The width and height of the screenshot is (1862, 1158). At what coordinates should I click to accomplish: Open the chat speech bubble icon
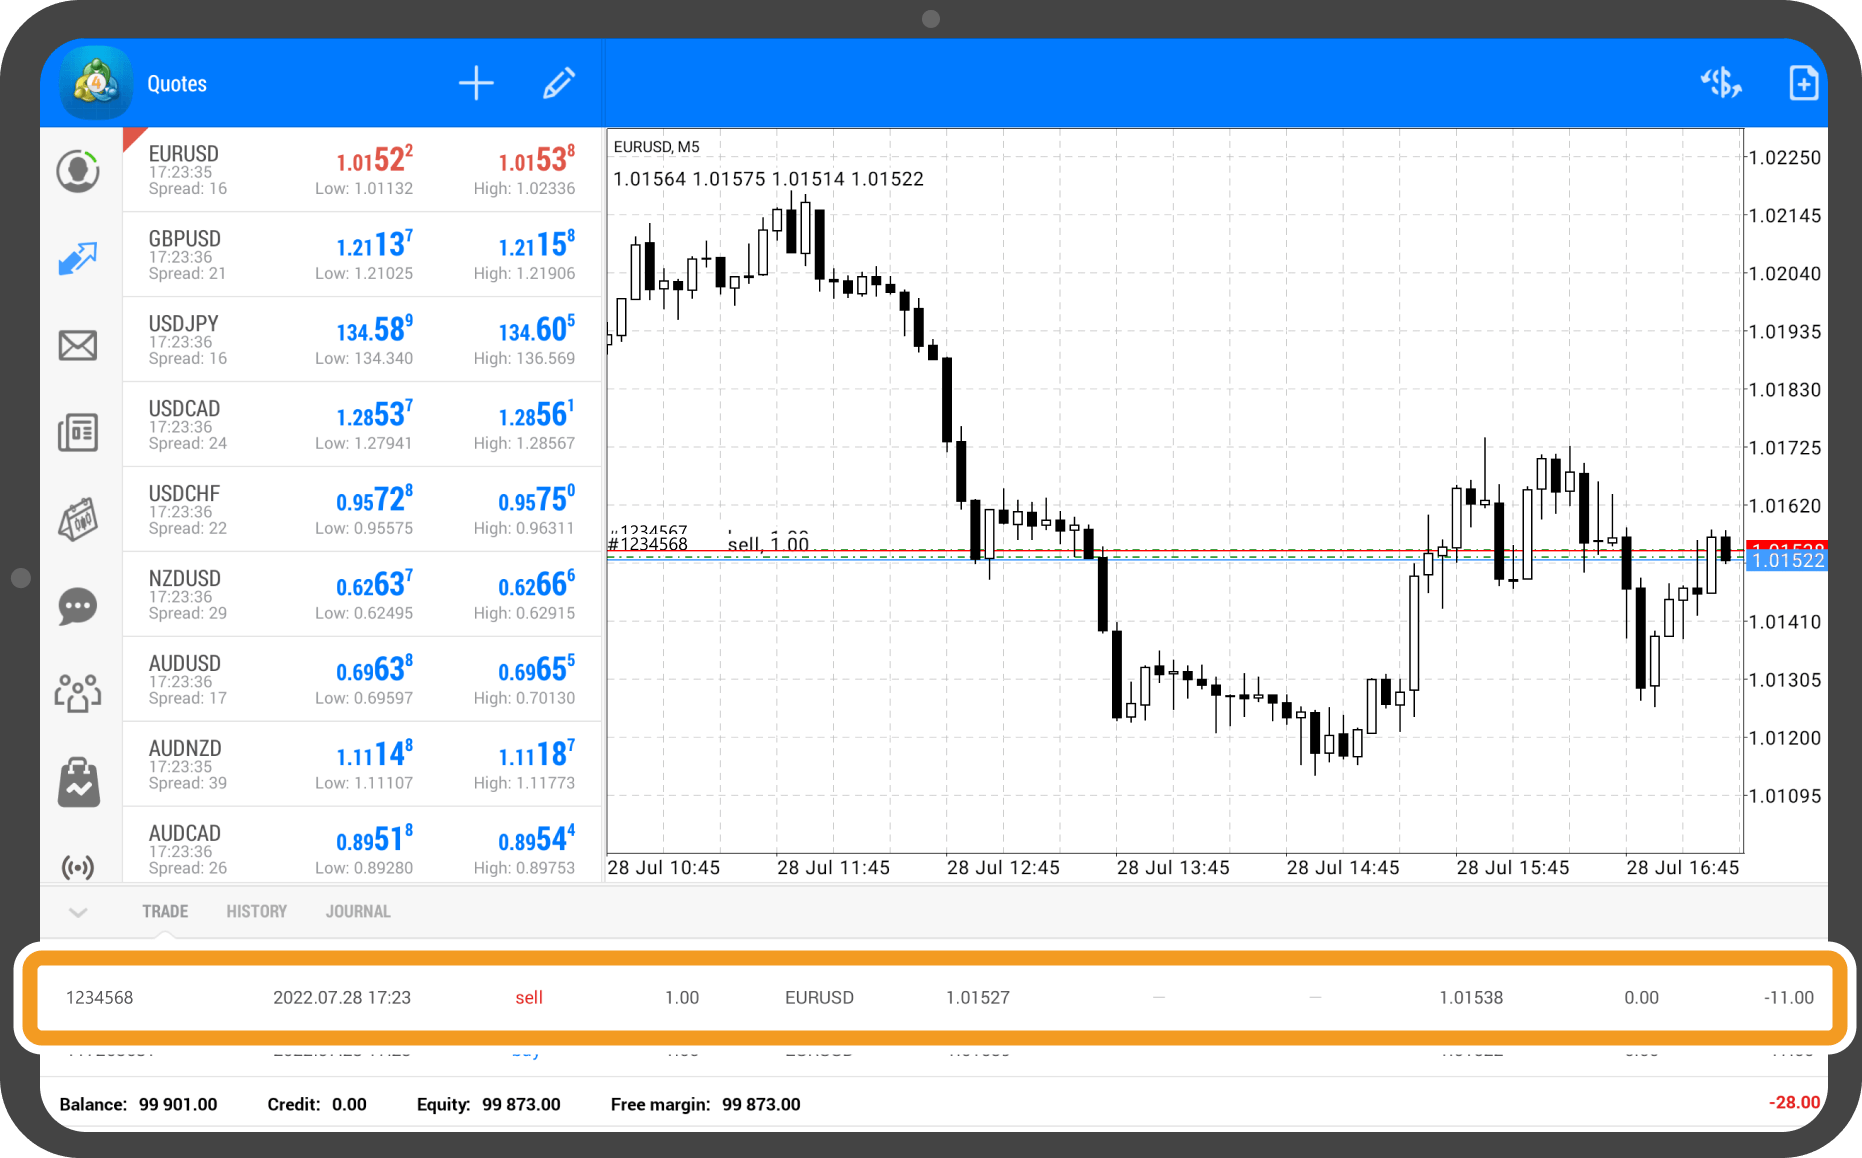tap(78, 606)
